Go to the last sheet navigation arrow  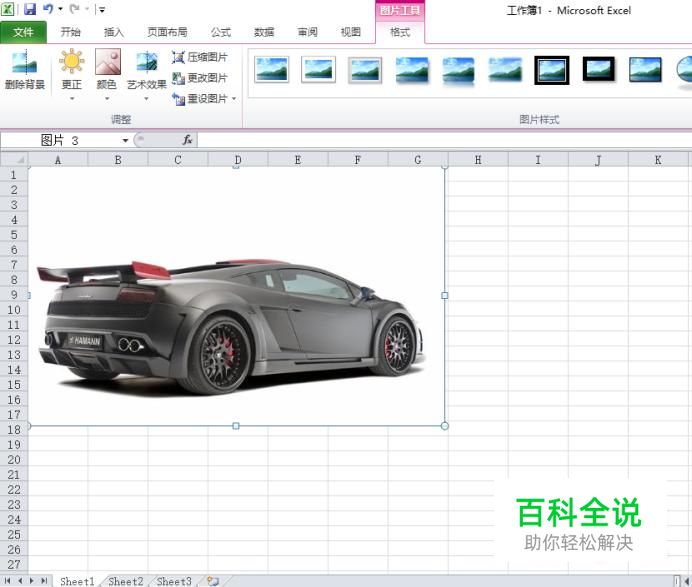(44, 581)
